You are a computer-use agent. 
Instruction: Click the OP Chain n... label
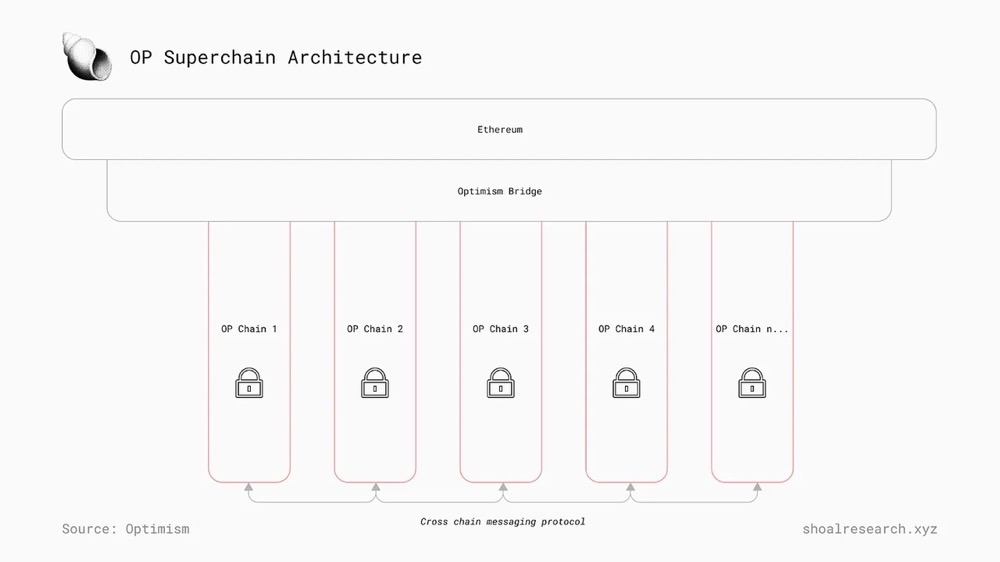coord(752,329)
